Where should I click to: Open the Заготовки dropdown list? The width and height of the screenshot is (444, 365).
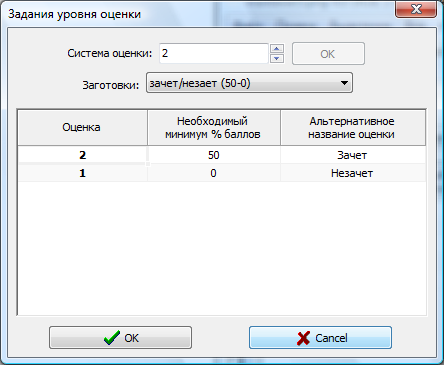[x=249, y=83]
